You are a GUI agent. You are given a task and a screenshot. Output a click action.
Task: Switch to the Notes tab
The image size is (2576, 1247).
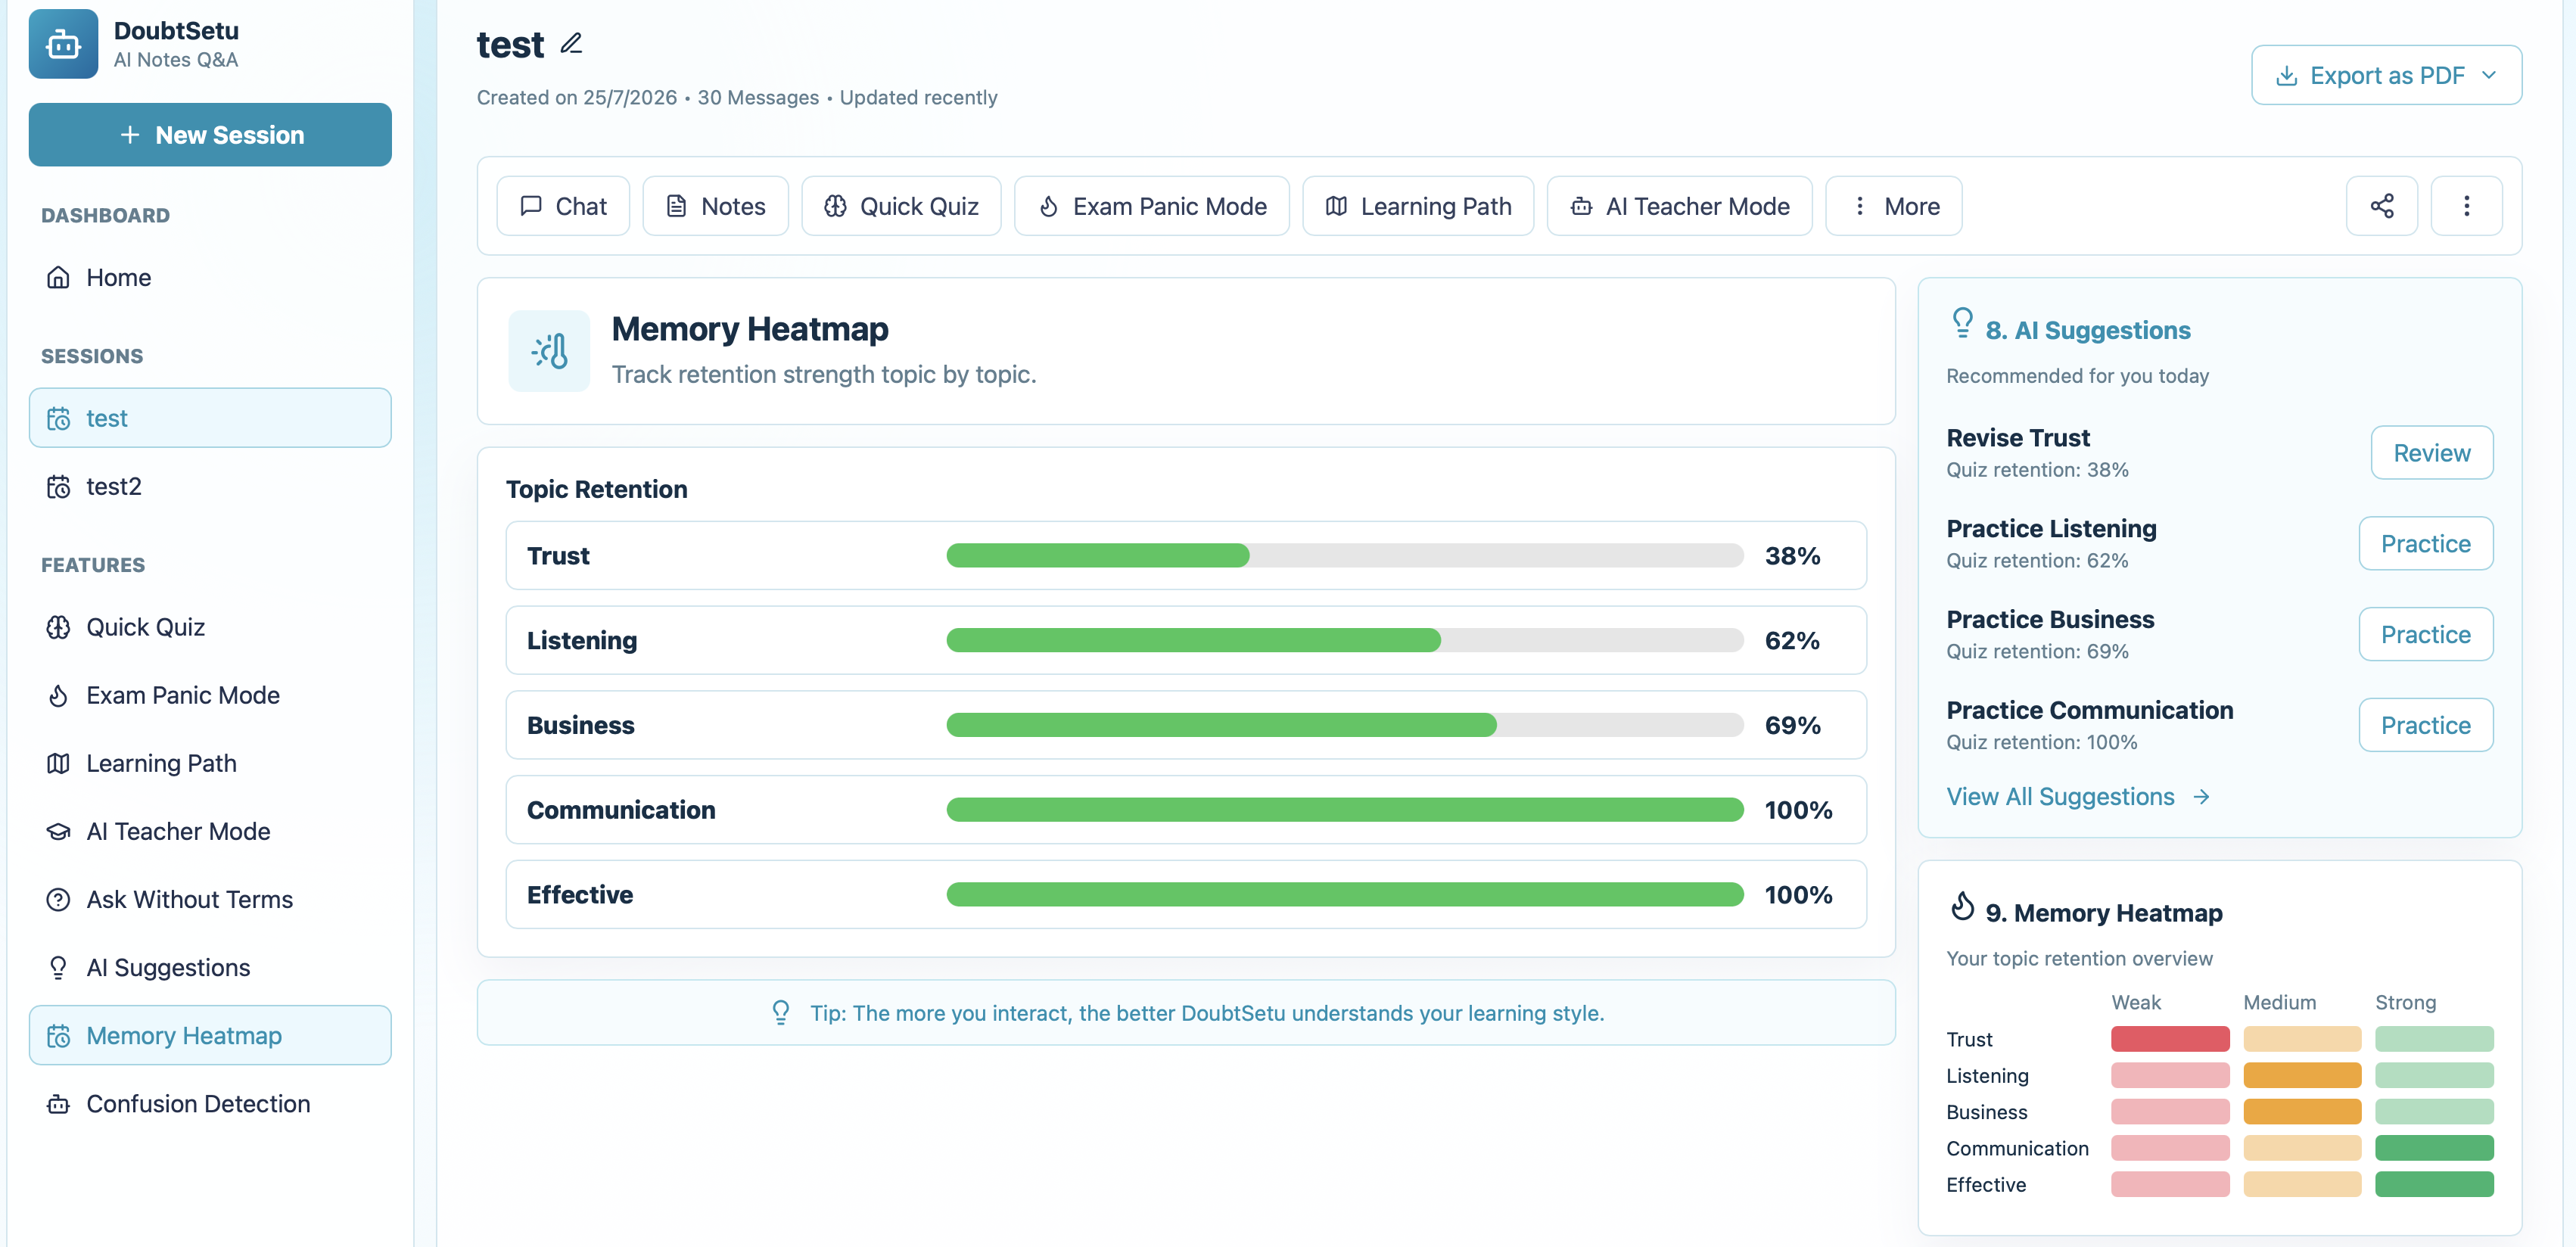(x=715, y=206)
